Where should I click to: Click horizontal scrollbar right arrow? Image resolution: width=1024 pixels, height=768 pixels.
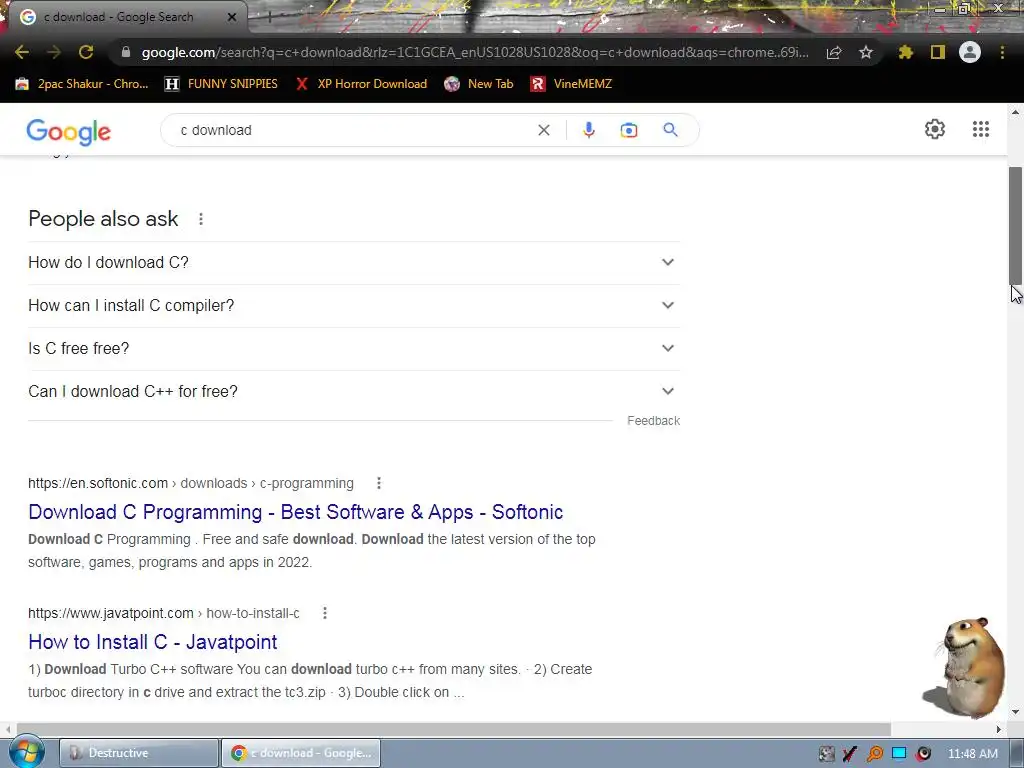click(999, 729)
